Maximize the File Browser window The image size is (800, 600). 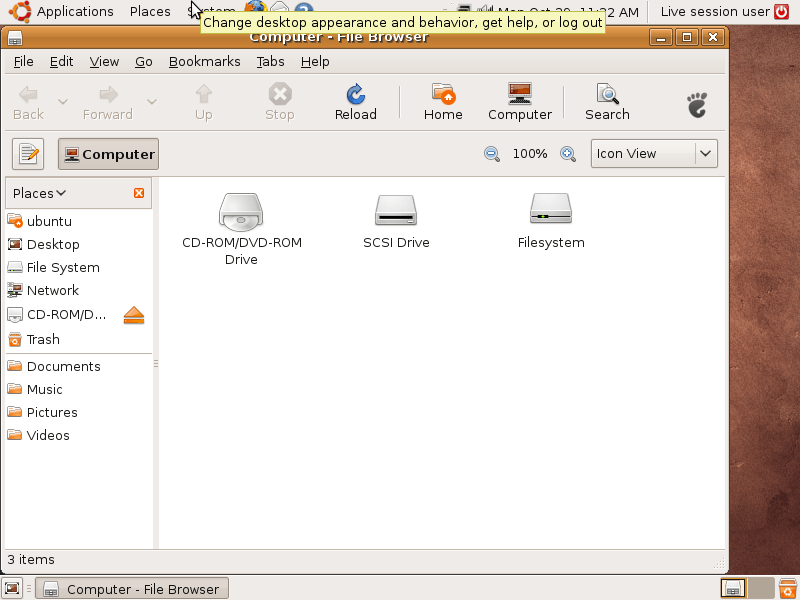(x=687, y=37)
